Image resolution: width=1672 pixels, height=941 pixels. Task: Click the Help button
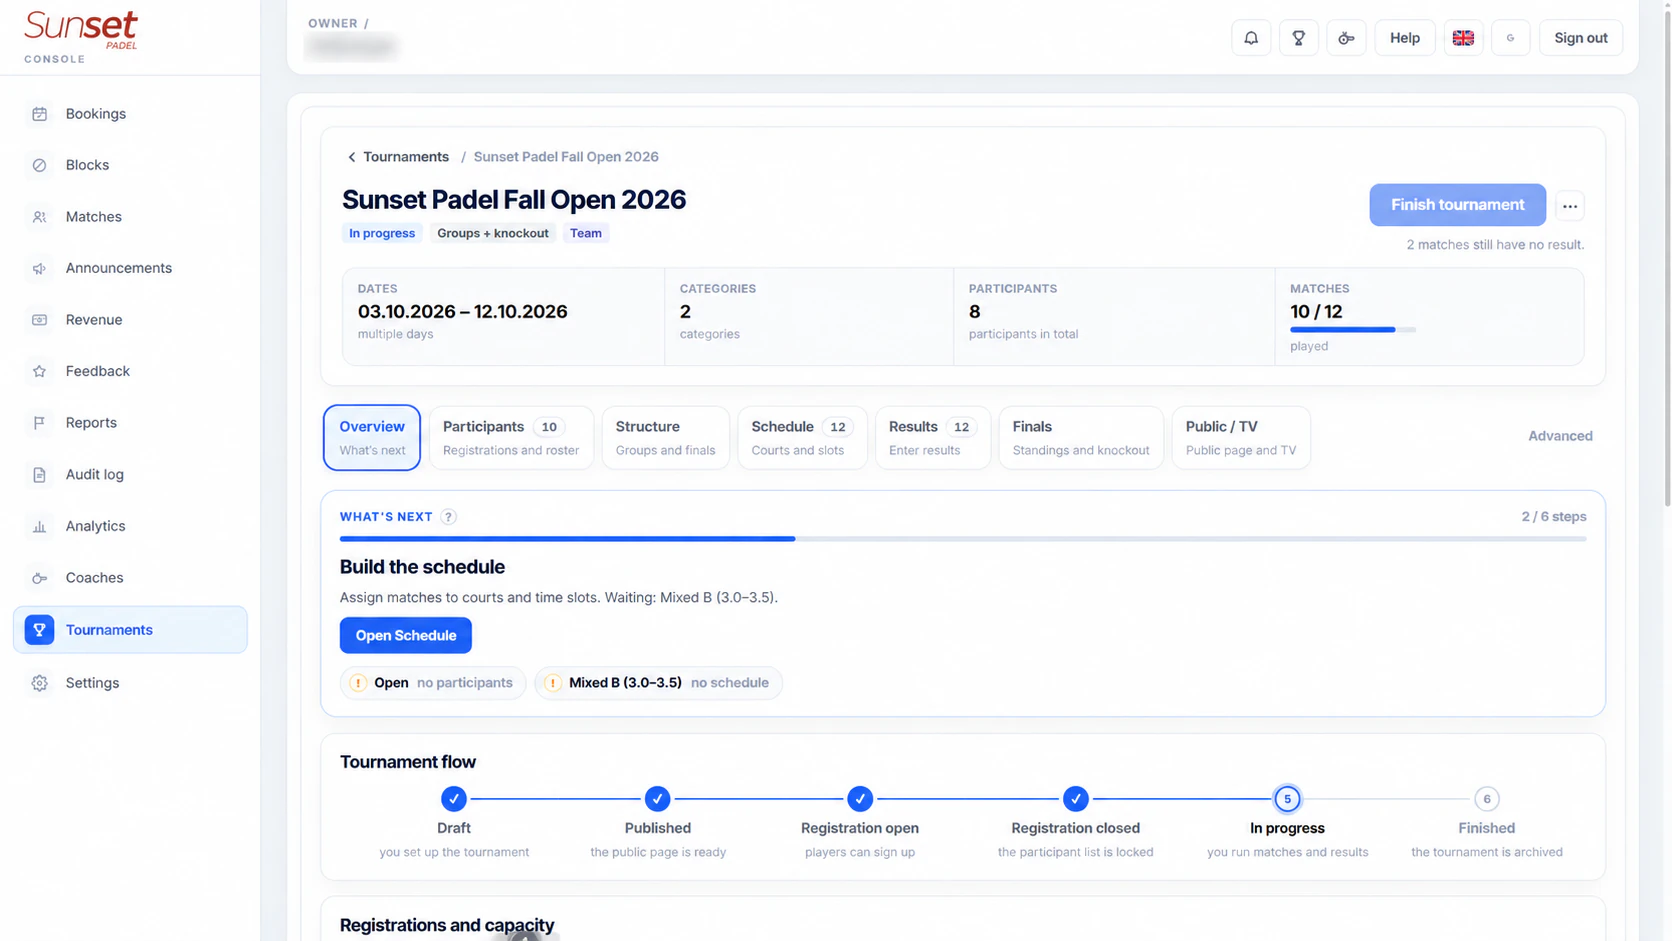(x=1404, y=38)
